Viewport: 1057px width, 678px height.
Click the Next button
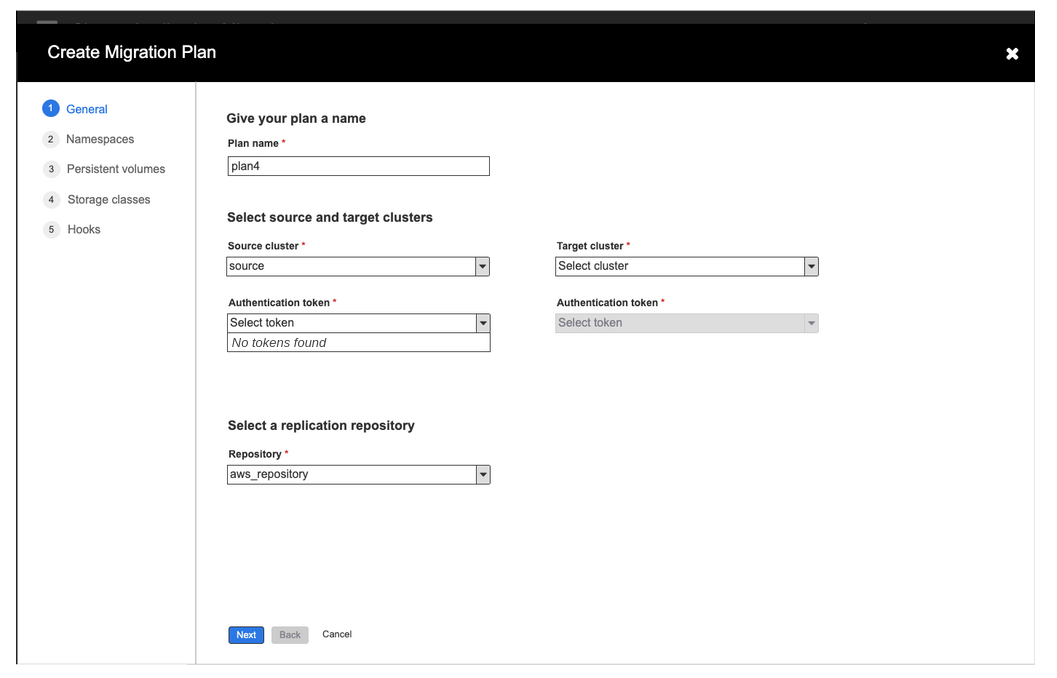click(245, 634)
